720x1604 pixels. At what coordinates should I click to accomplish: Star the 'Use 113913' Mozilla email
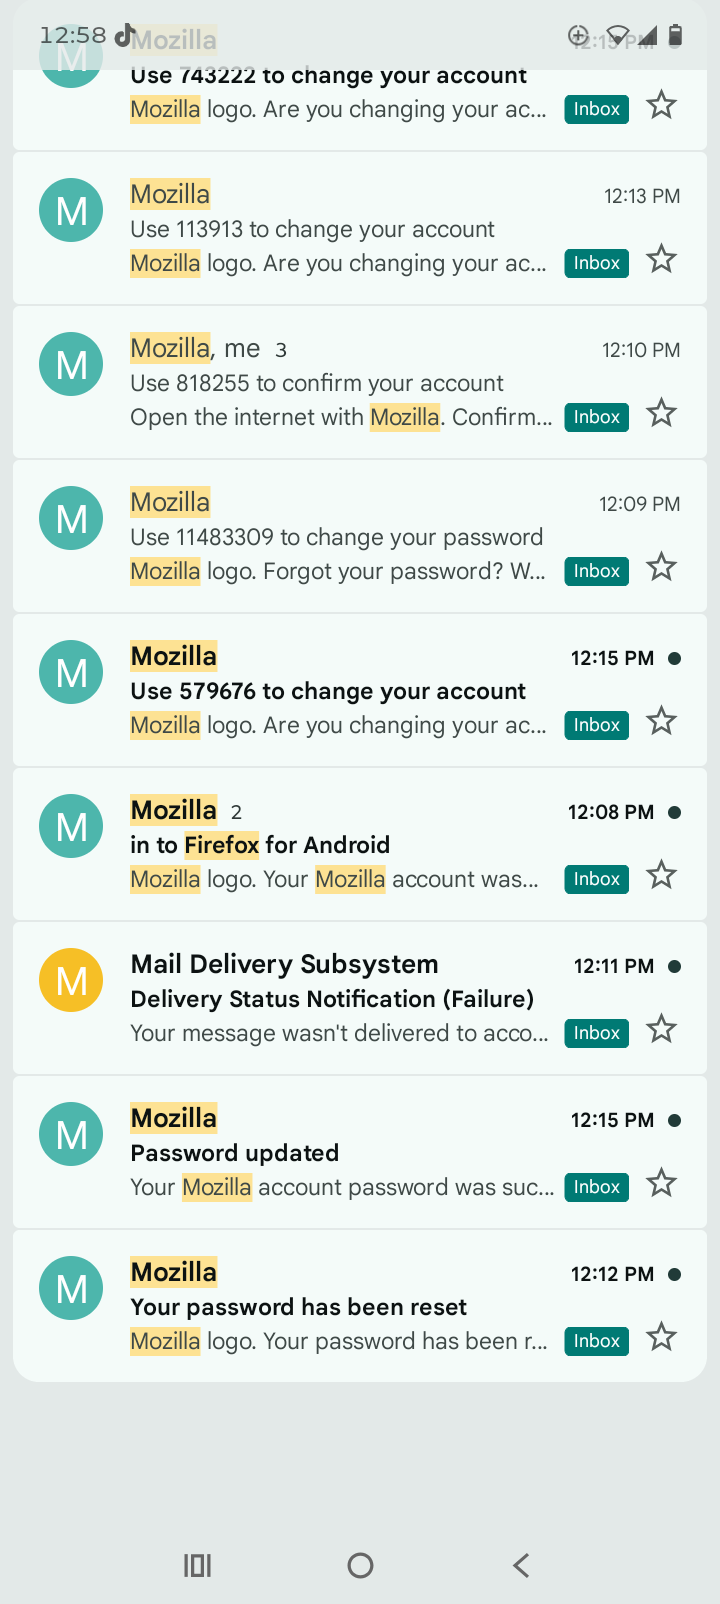pyautogui.click(x=661, y=260)
